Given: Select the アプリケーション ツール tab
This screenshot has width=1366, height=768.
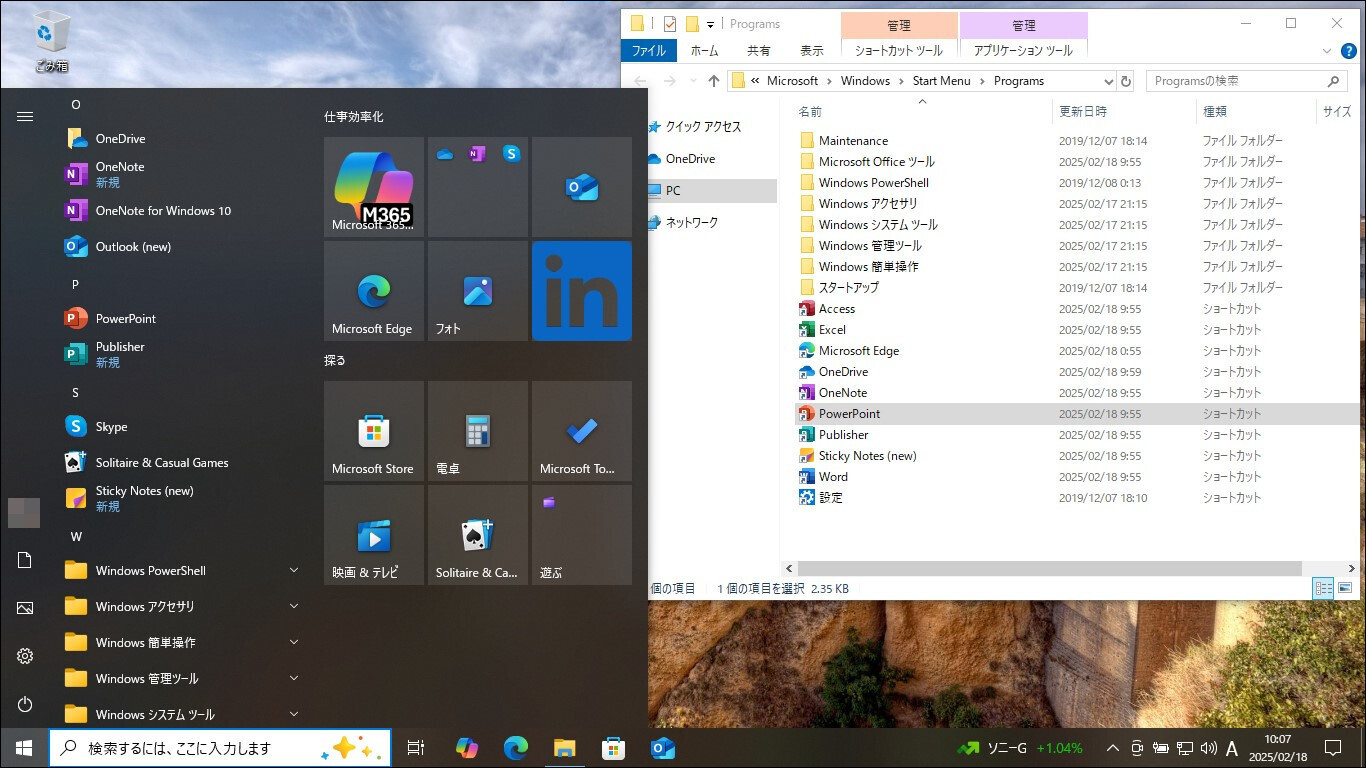Looking at the screenshot, I should pos(1024,51).
